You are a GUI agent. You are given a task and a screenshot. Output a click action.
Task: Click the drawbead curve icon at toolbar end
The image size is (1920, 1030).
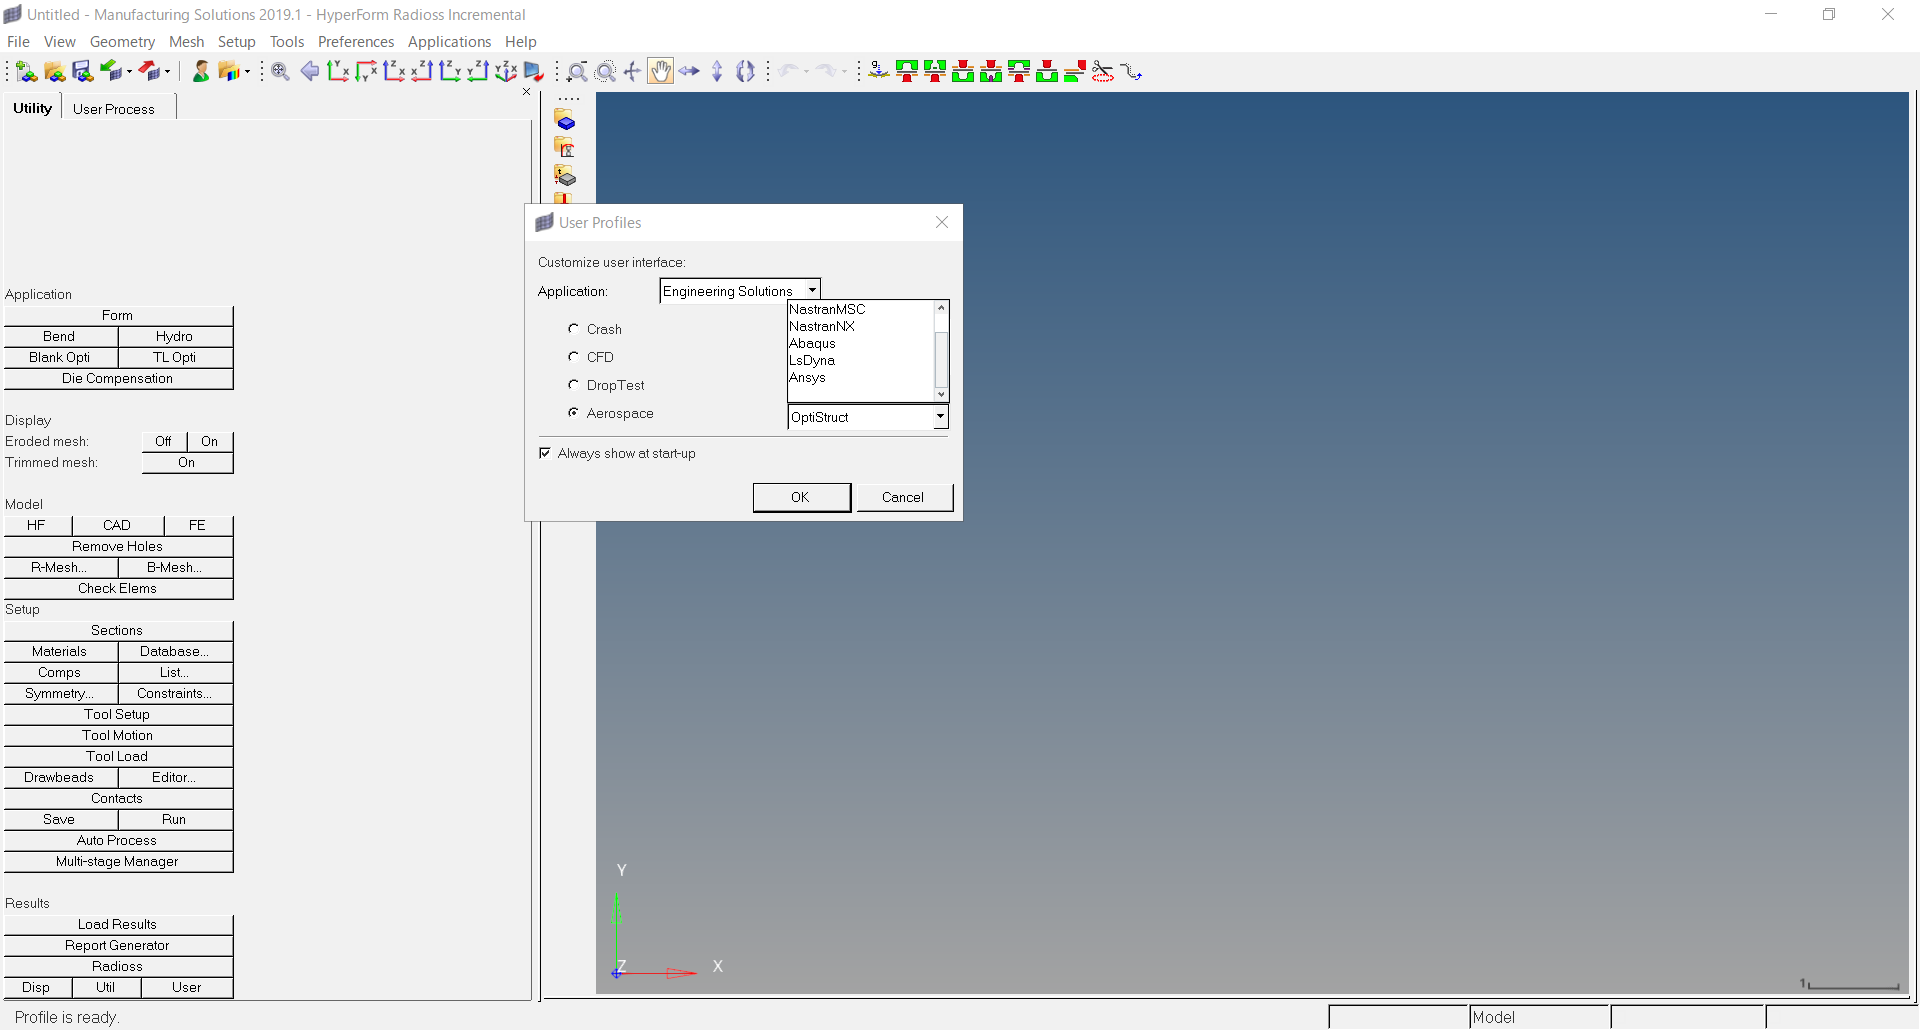1131,72
